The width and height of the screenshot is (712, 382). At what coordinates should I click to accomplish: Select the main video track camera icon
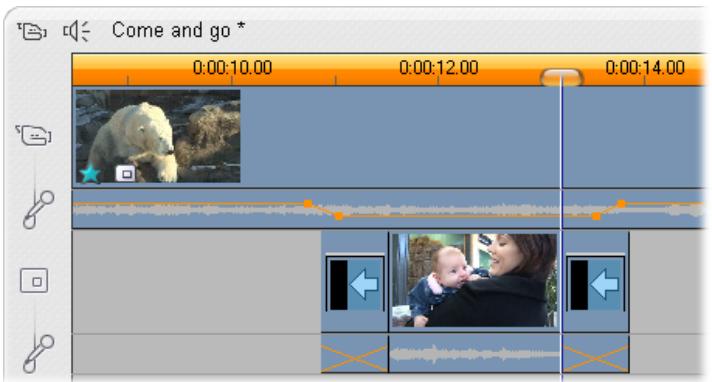point(34,135)
